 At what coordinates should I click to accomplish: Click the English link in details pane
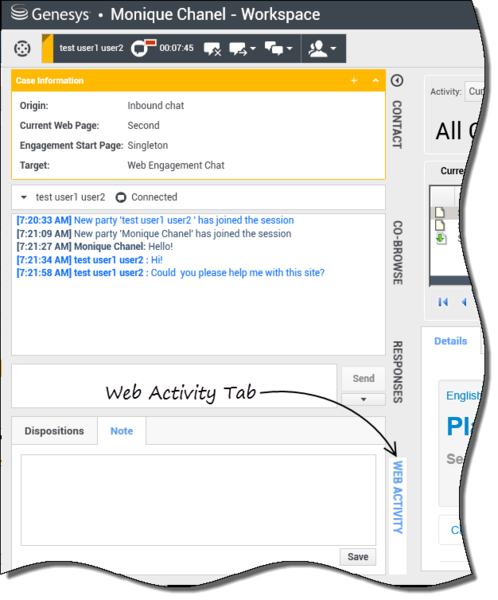(463, 395)
